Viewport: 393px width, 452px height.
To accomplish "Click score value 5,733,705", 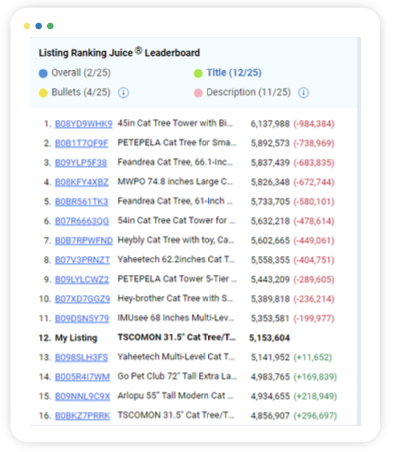I will click(x=270, y=202).
